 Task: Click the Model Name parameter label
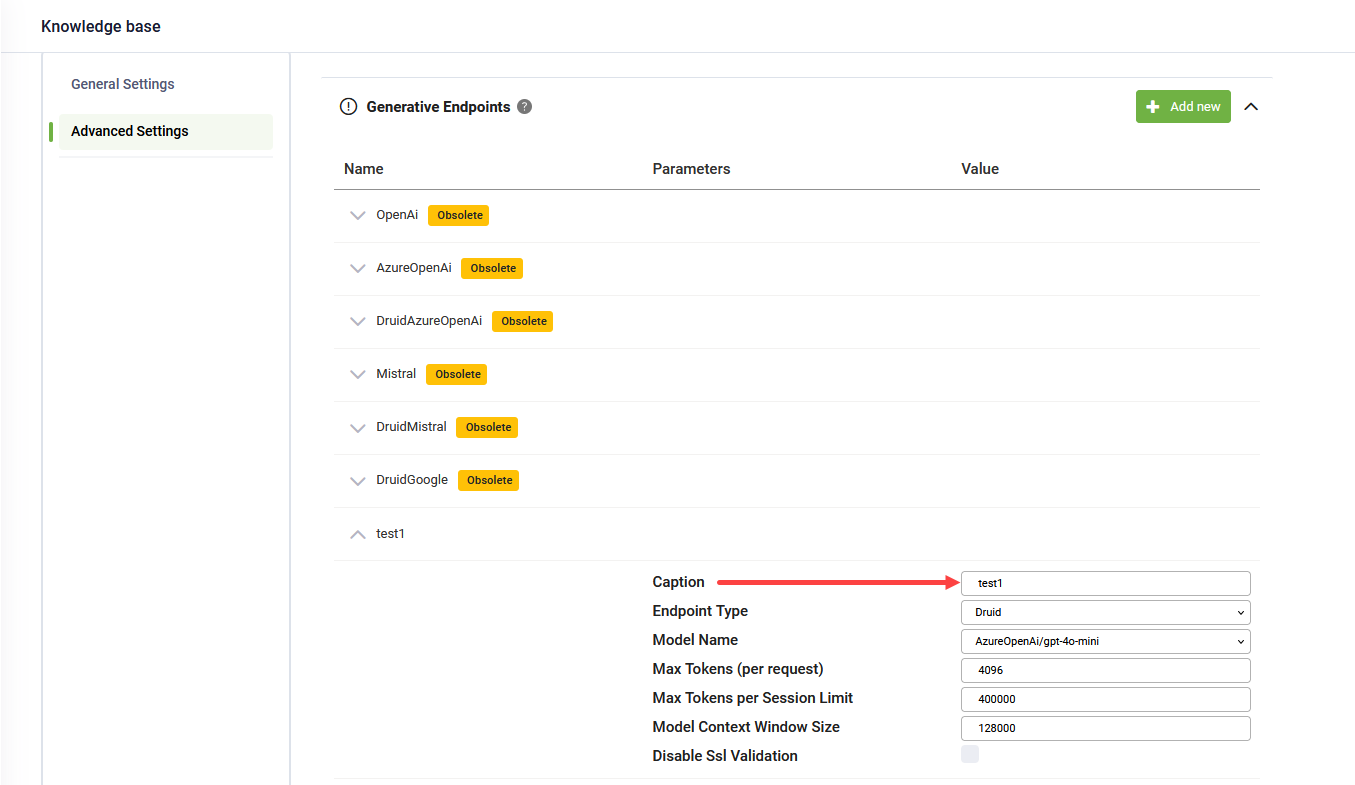[x=695, y=640]
